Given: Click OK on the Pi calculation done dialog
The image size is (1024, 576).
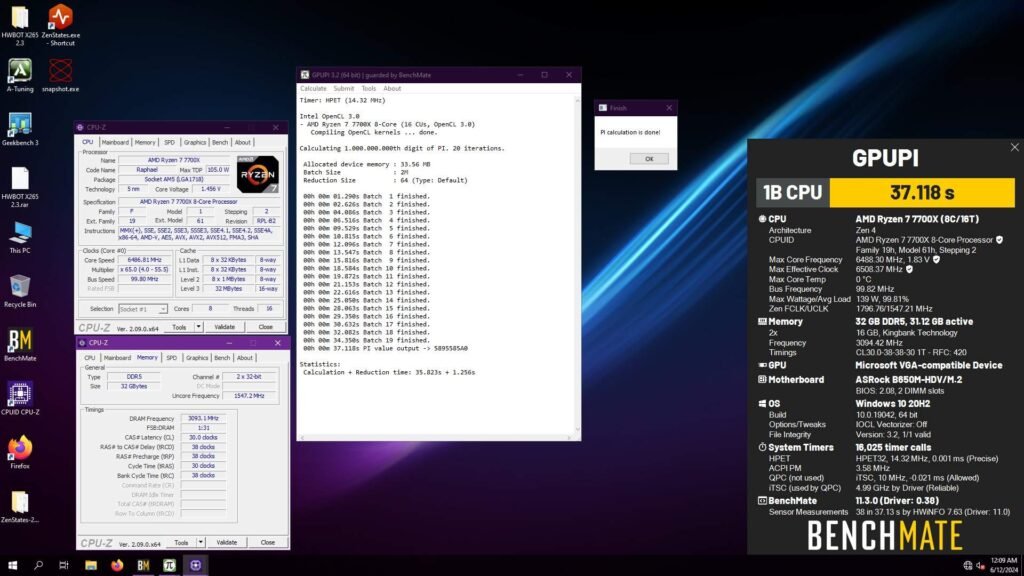Looking at the screenshot, I should click(649, 158).
